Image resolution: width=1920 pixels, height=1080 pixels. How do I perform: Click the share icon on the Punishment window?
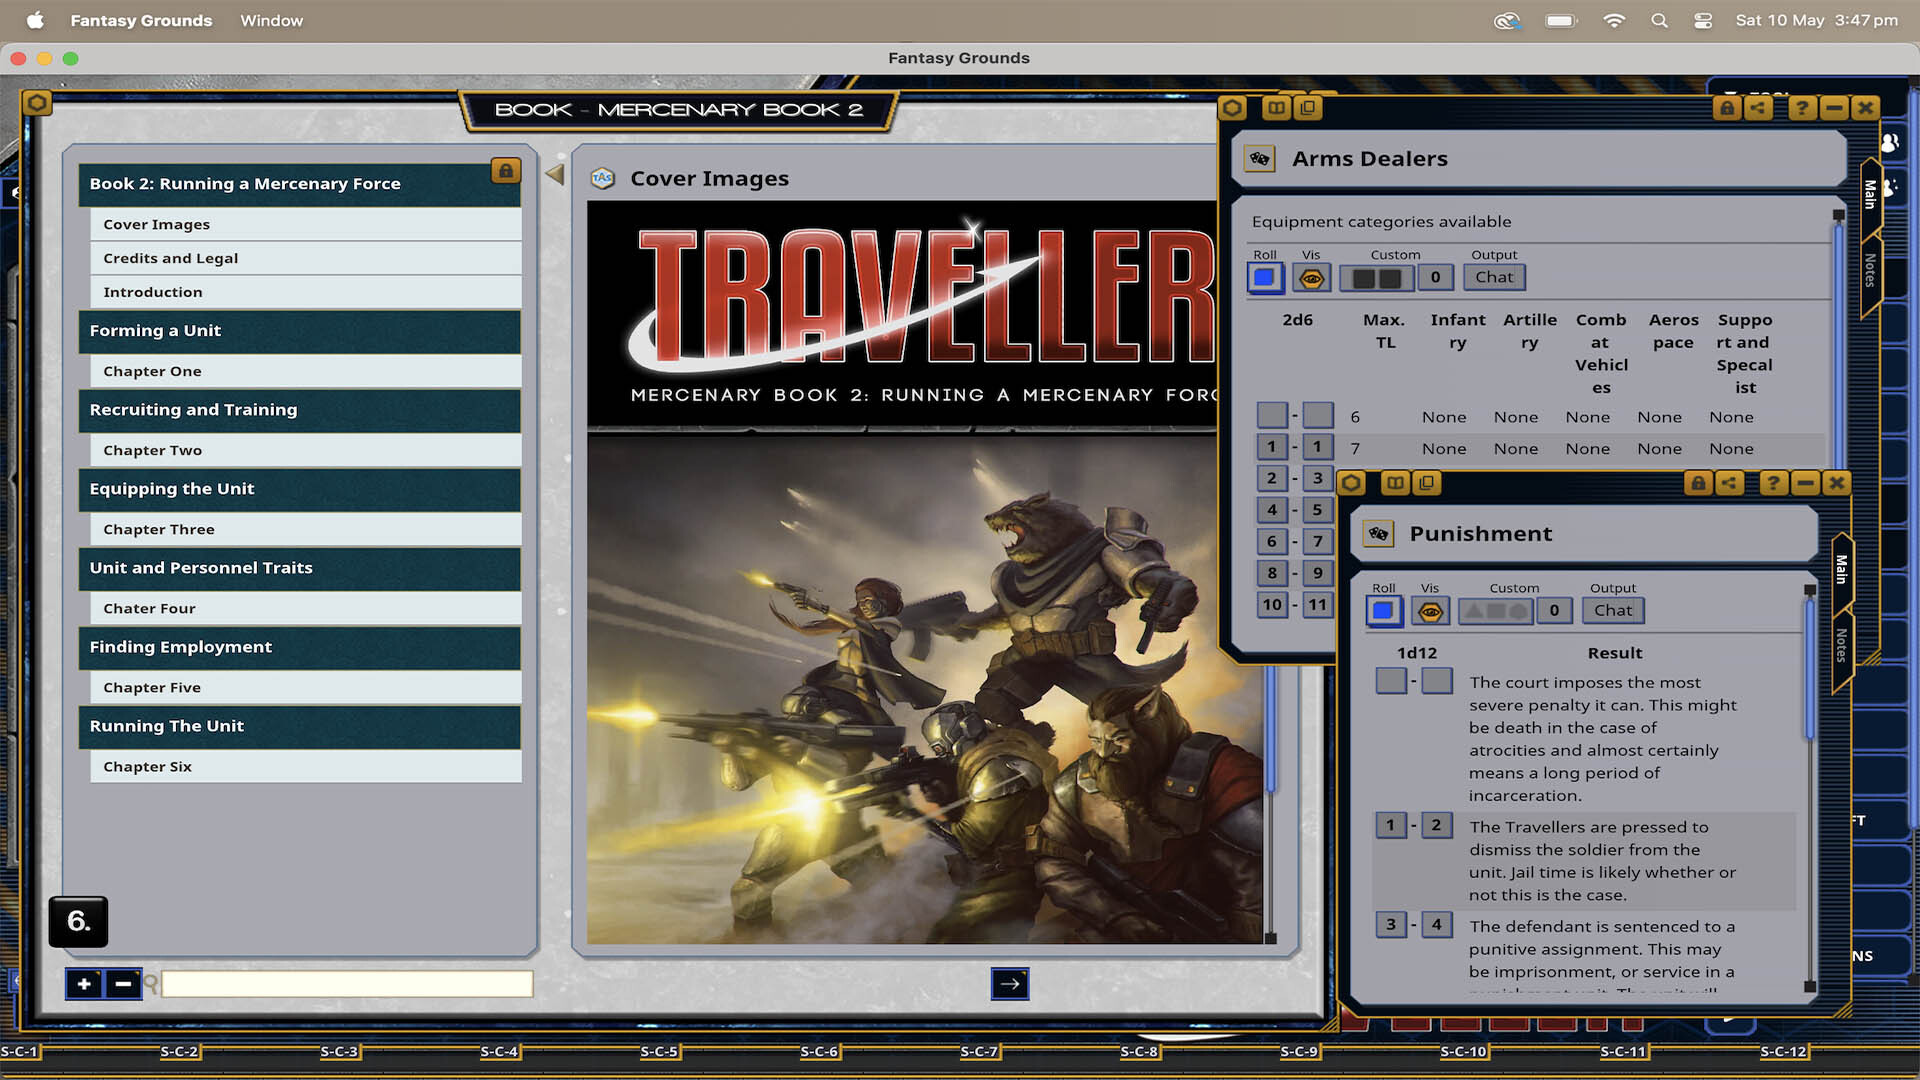click(1731, 483)
